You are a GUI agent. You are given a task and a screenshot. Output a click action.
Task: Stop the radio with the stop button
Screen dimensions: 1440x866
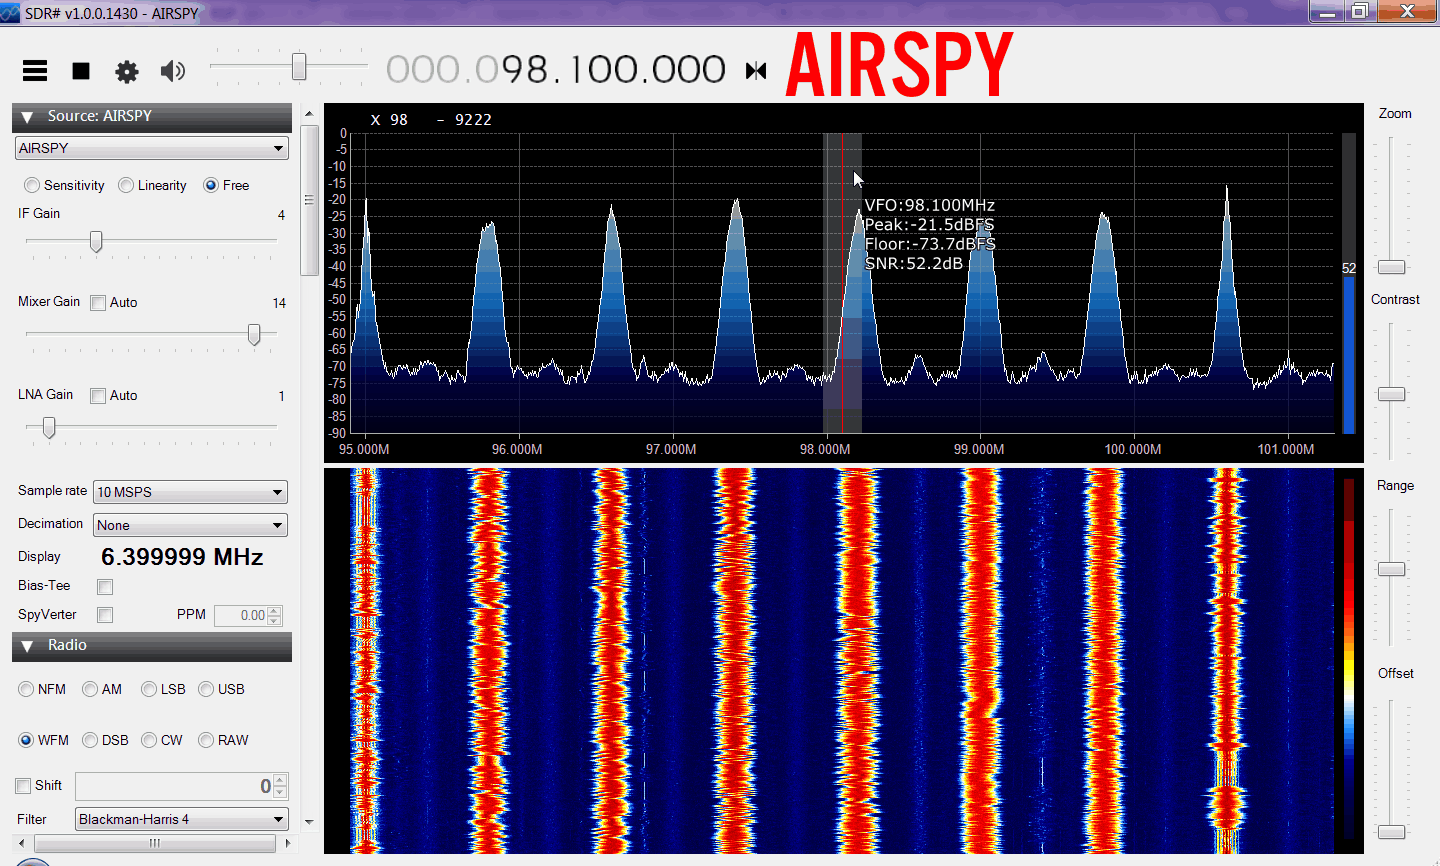[x=81, y=70]
